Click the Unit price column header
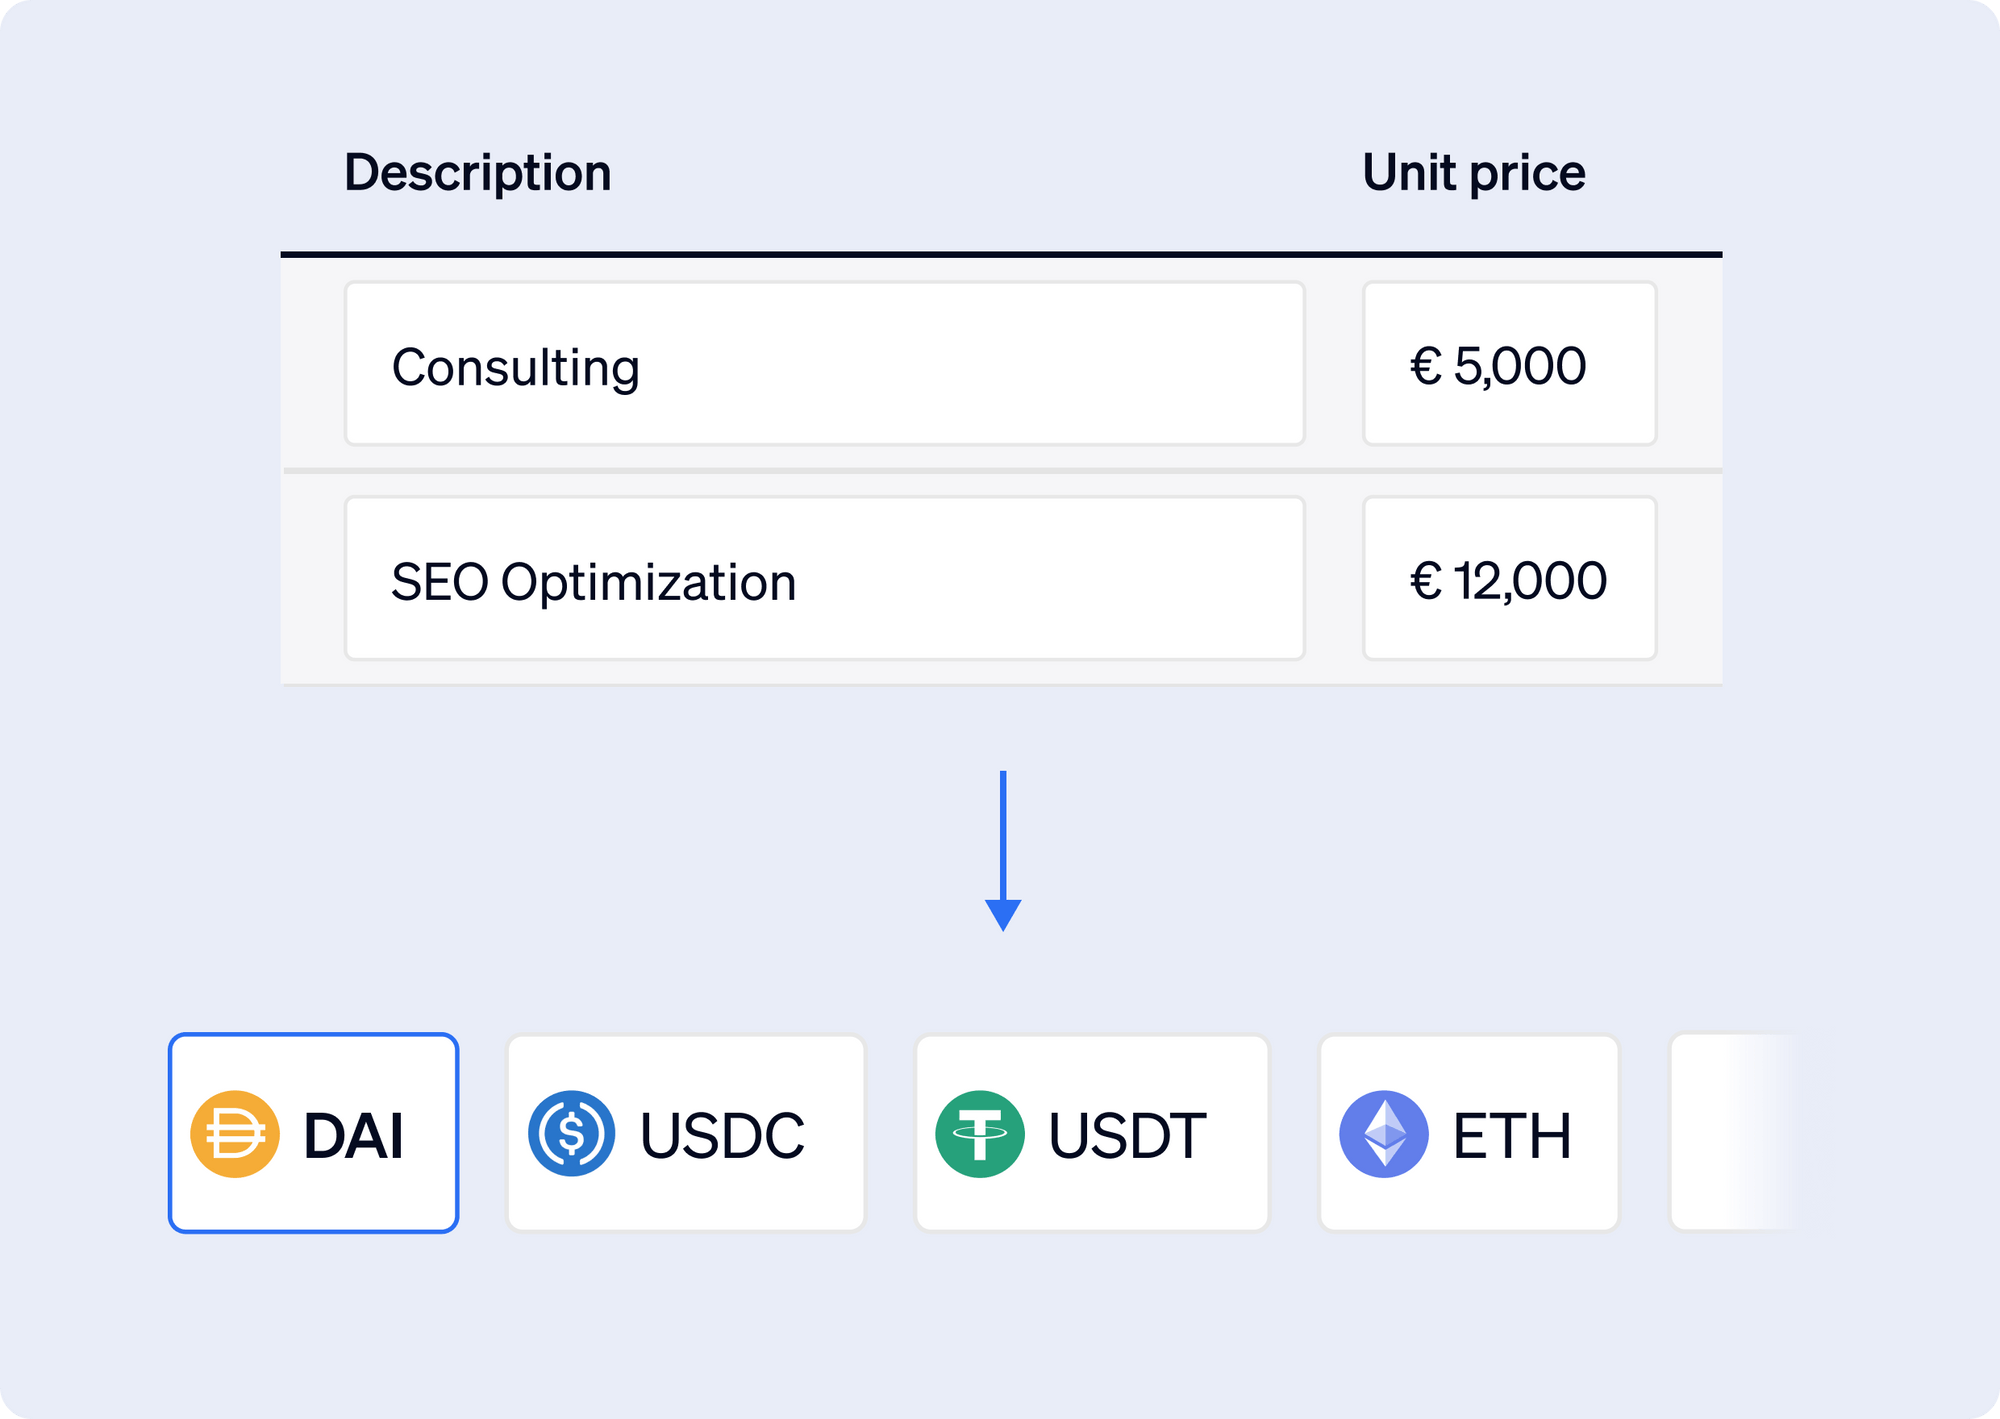 click(x=1473, y=172)
